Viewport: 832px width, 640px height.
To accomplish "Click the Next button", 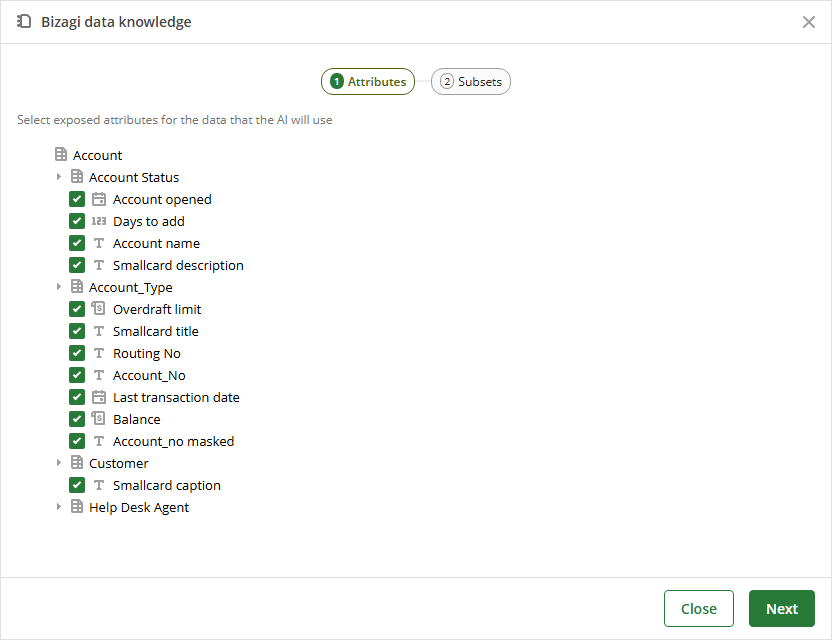I will coord(782,609).
